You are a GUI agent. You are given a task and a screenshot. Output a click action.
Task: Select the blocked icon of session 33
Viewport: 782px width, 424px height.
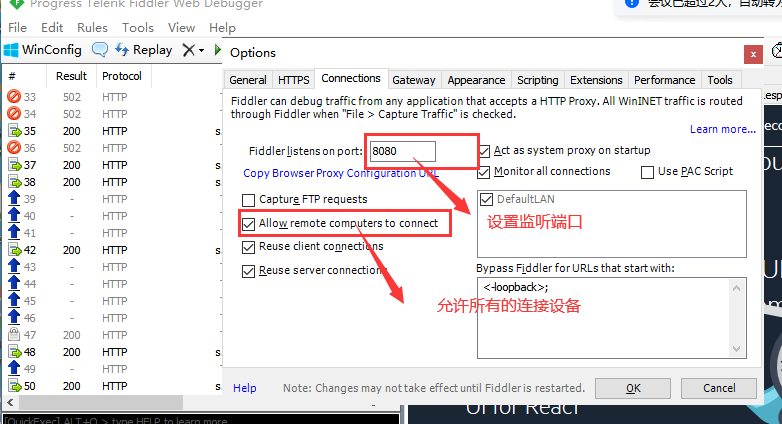[x=14, y=96]
